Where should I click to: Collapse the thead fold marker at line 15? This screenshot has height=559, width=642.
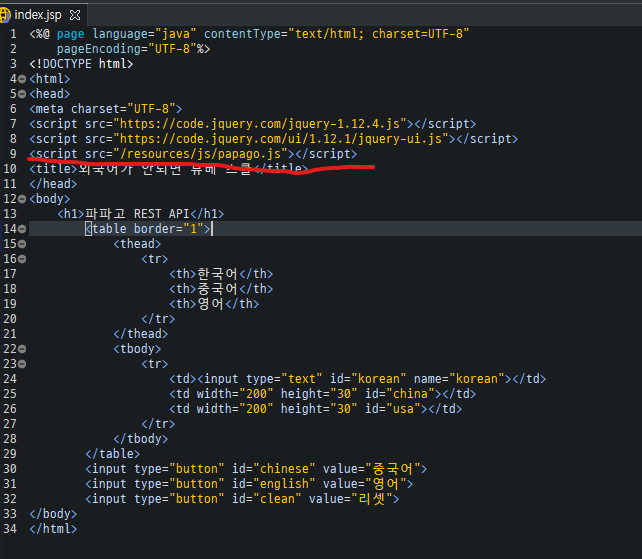pos(22,244)
